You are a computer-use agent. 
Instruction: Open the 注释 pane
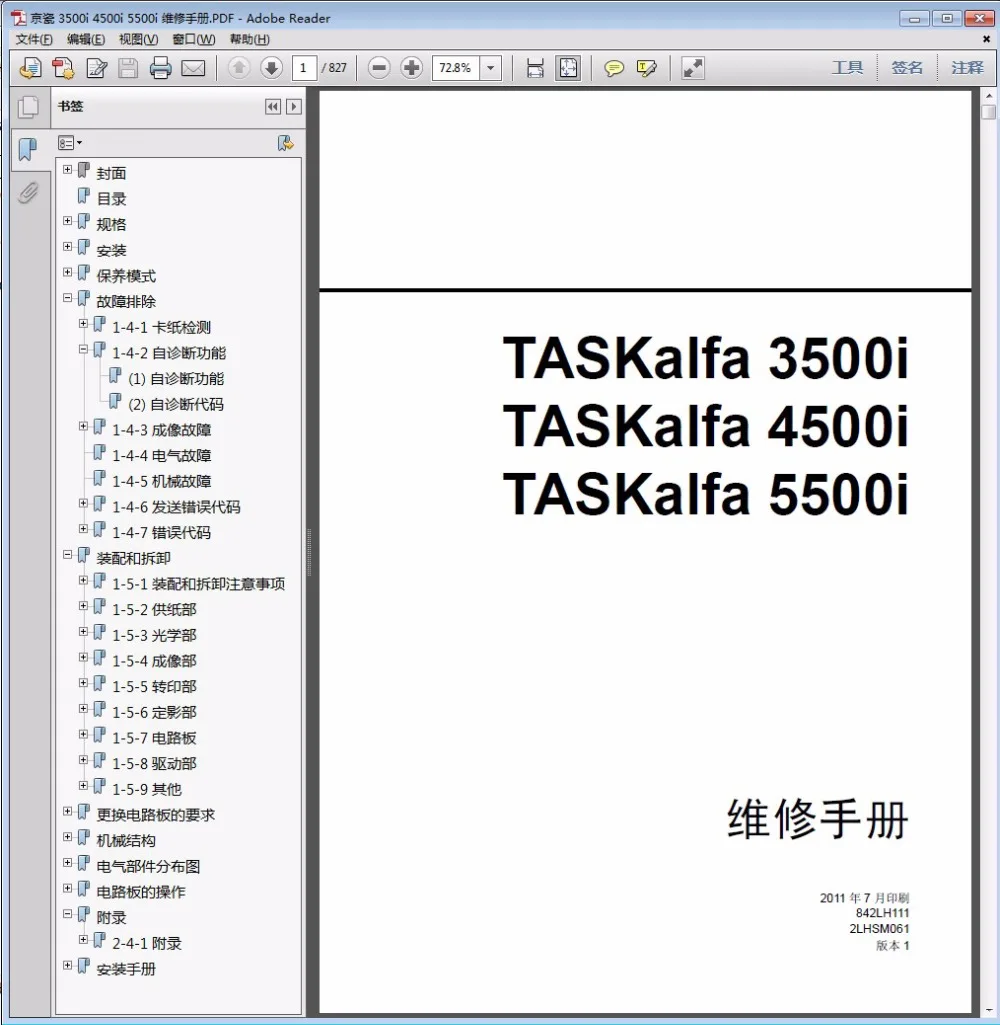(x=967, y=67)
